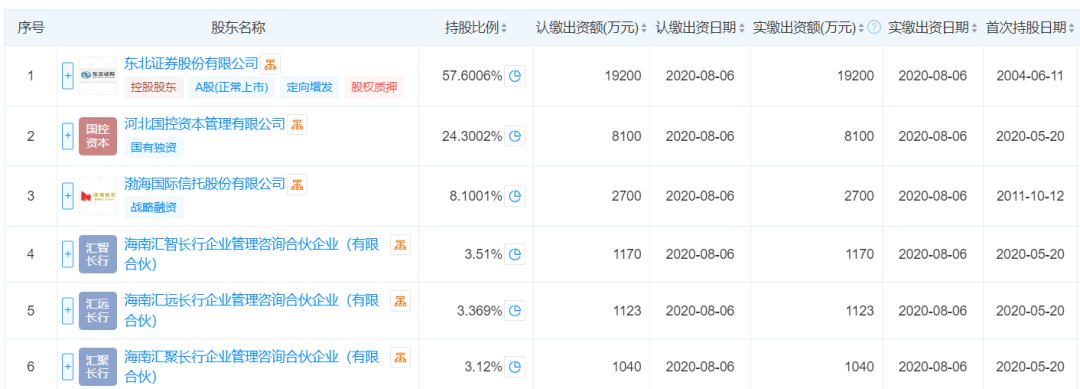Click the 国有独资 tag
1080x389 pixels.
click(x=154, y=148)
